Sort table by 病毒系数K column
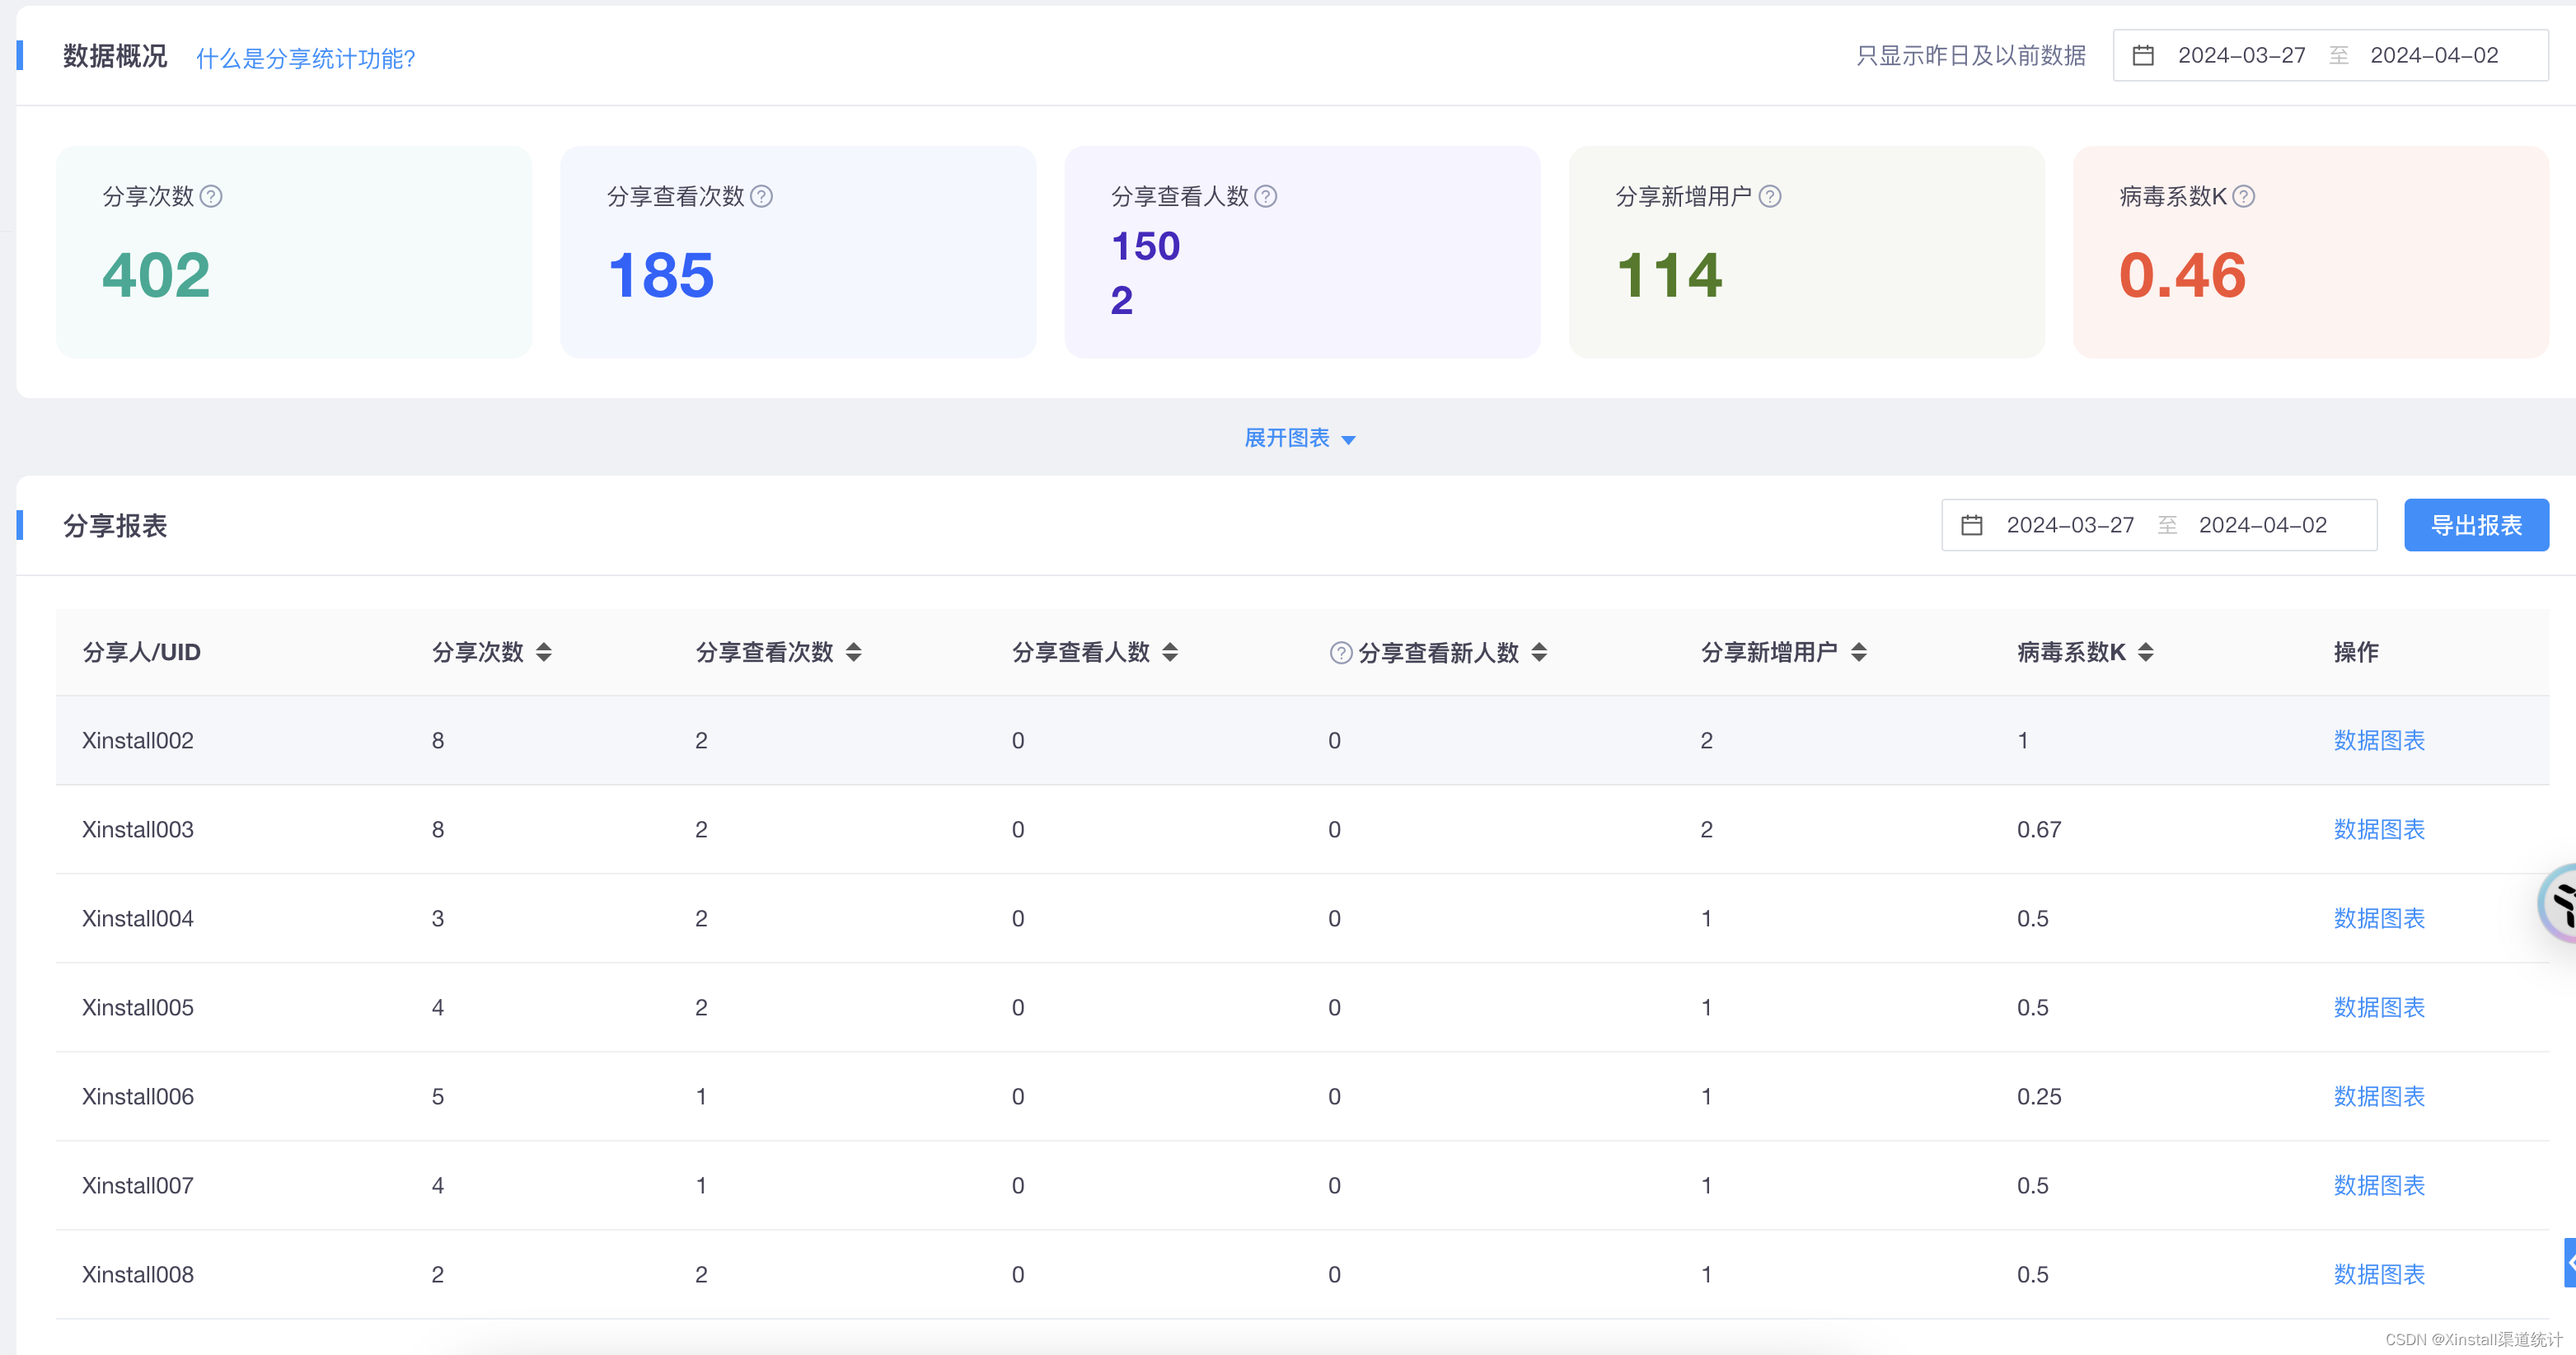This screenshot has width=2576, height=1355. [x=2145, y=653]
